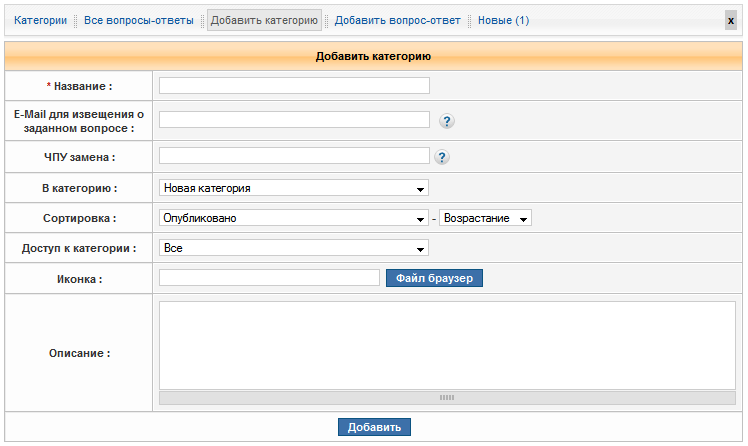
Task: Select the Добавить категорию tab
Action: pos(264,20)
